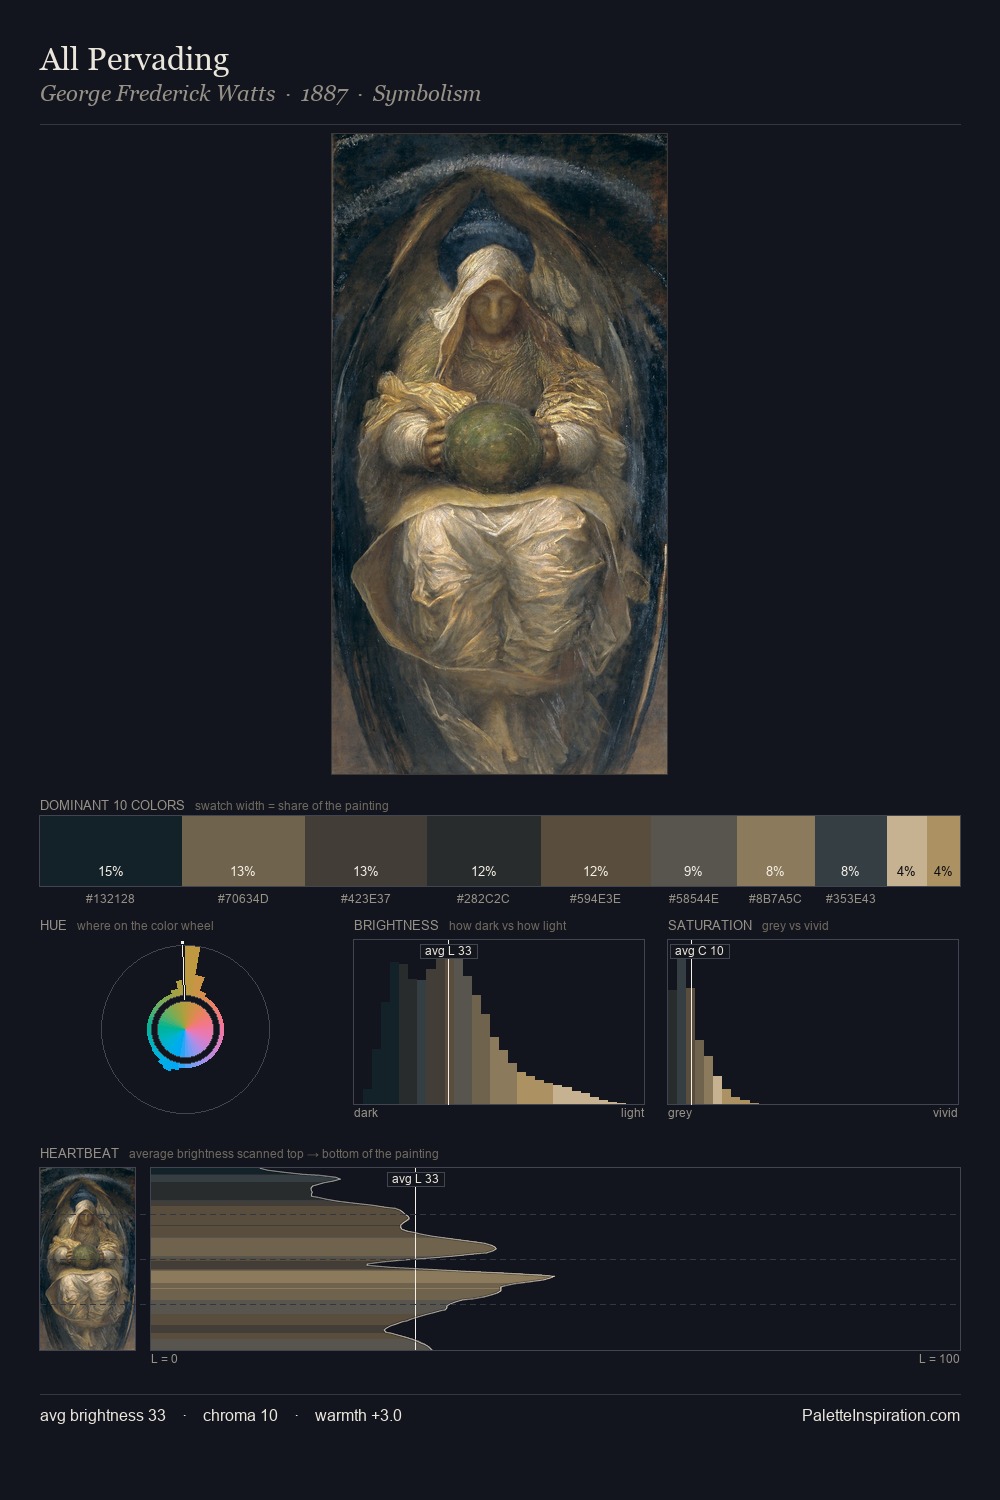
Task: Click the 'light' axis label under Brightness
Action: (x=632, y=1113)
